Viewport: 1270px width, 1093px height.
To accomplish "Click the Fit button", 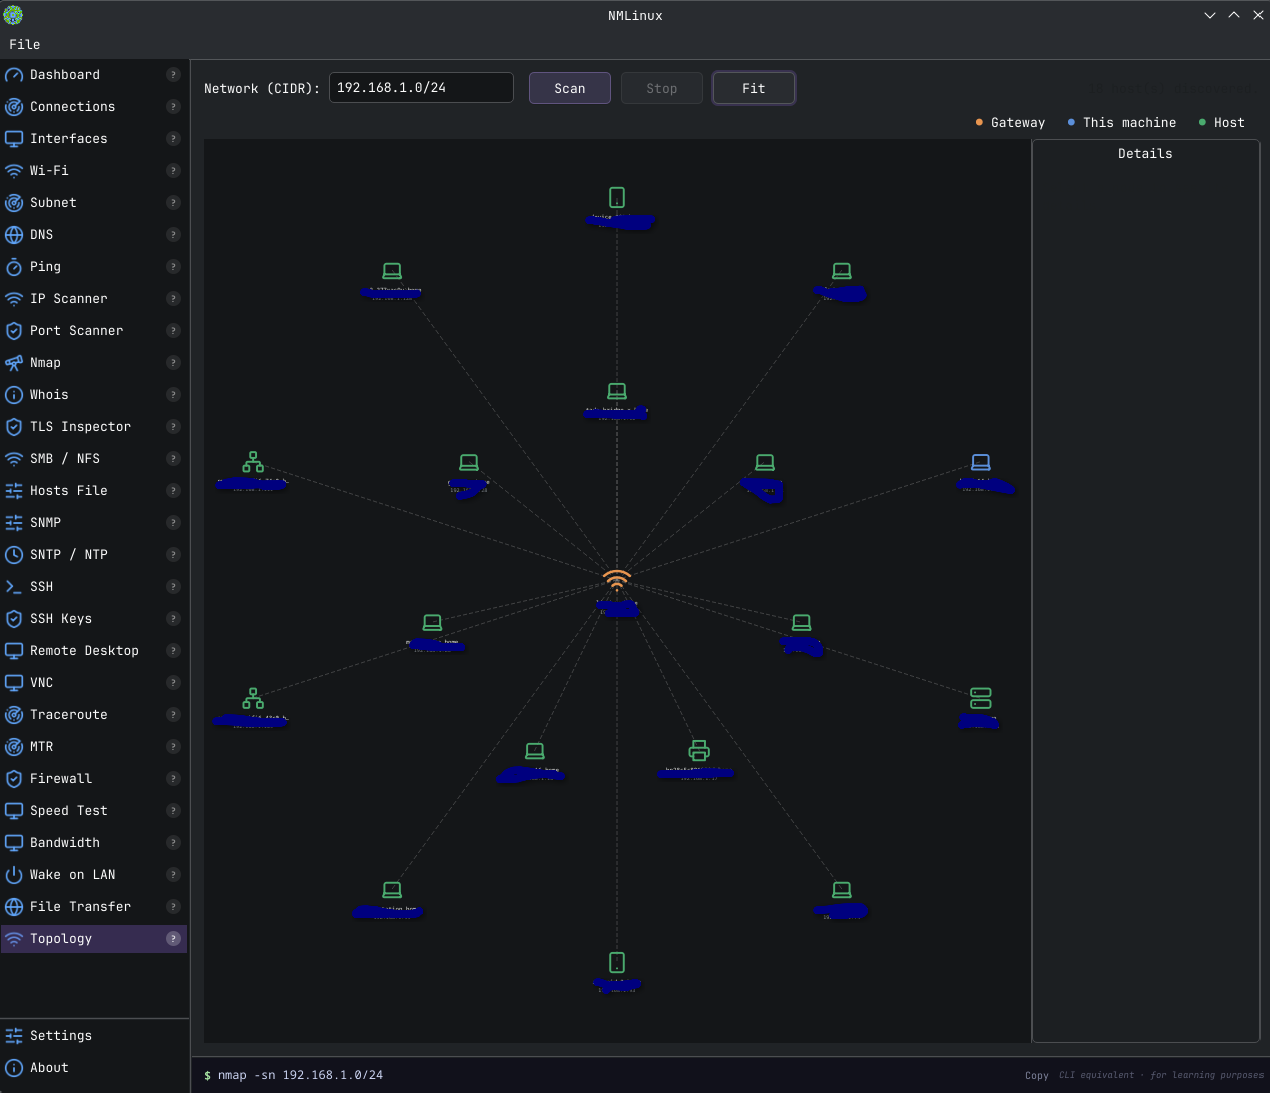I will pos(754,88).
